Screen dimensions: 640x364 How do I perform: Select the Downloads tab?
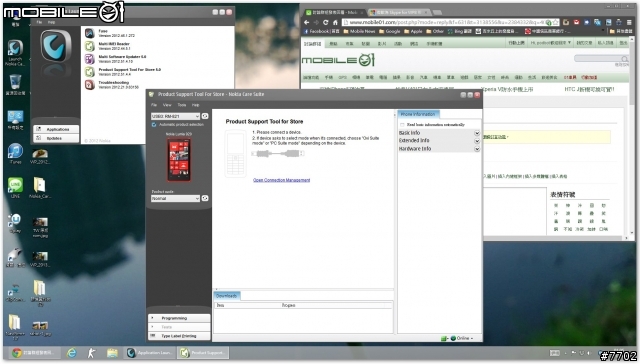[x=227, y=296]
